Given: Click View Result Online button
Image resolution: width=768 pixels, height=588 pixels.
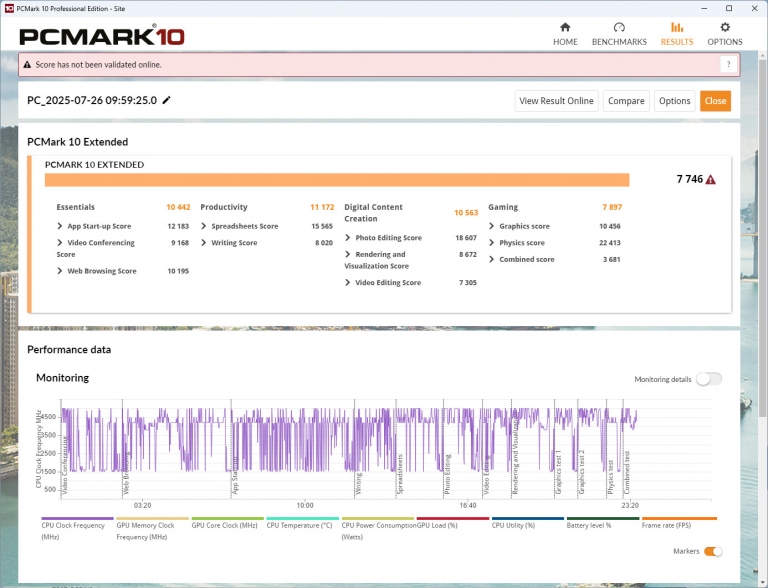Looking at the screenshot, I should point(556,101).
